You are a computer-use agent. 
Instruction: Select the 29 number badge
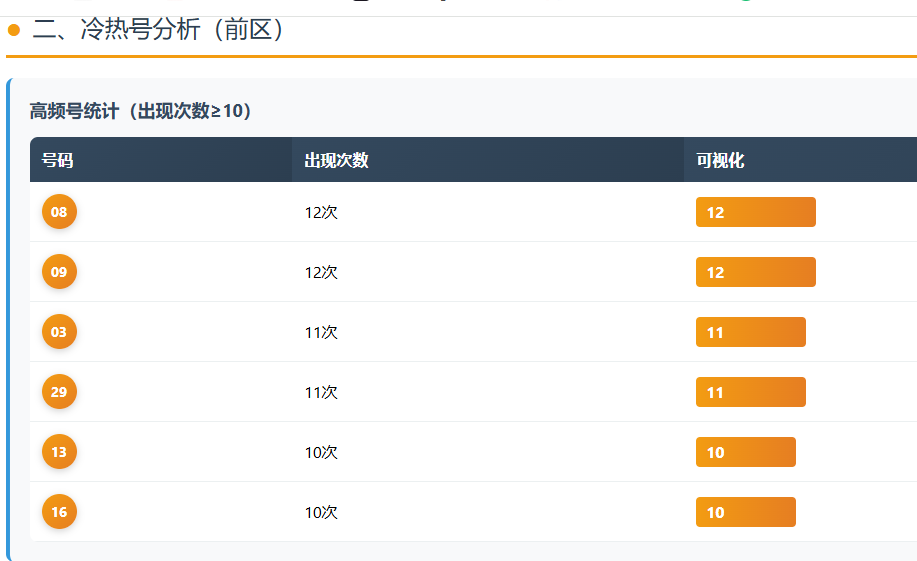point(59,392)
